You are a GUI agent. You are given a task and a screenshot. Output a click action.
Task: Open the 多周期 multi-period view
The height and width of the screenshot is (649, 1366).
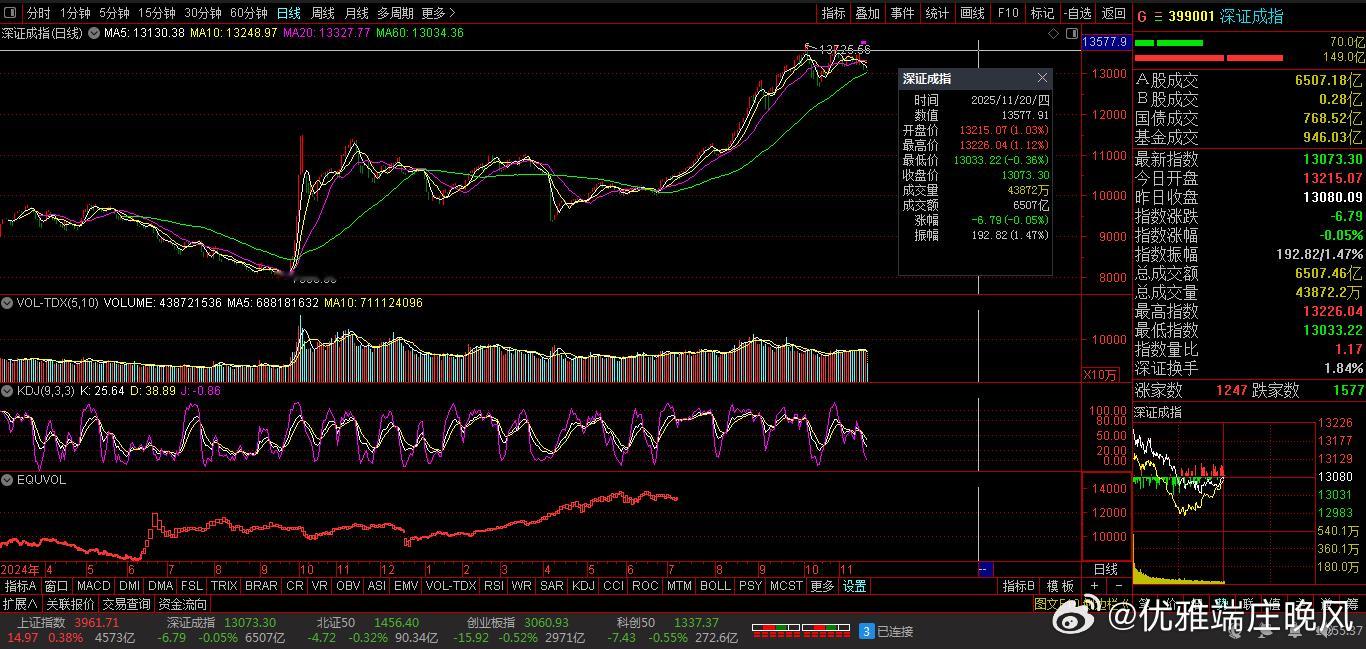[395, 13]
